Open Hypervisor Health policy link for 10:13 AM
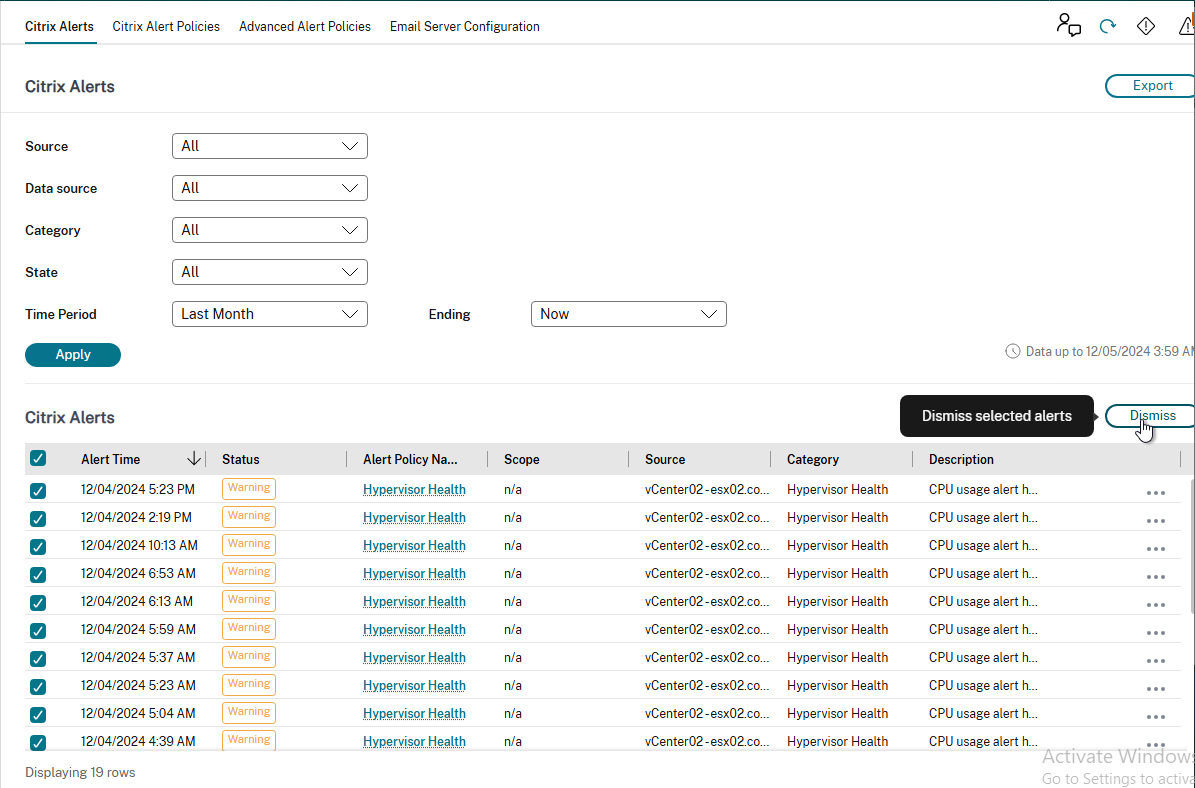This screenshot has width=1195, height=788. point(414,546)
